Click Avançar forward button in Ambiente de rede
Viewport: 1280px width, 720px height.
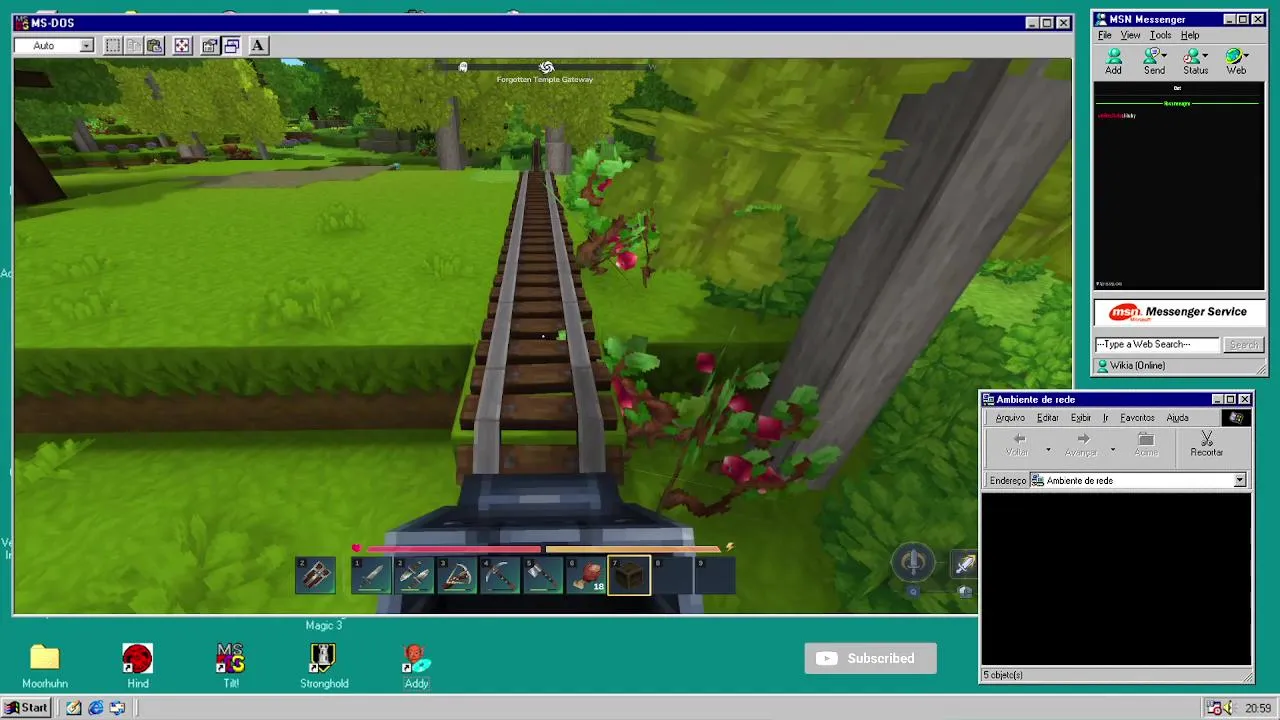1082,445
